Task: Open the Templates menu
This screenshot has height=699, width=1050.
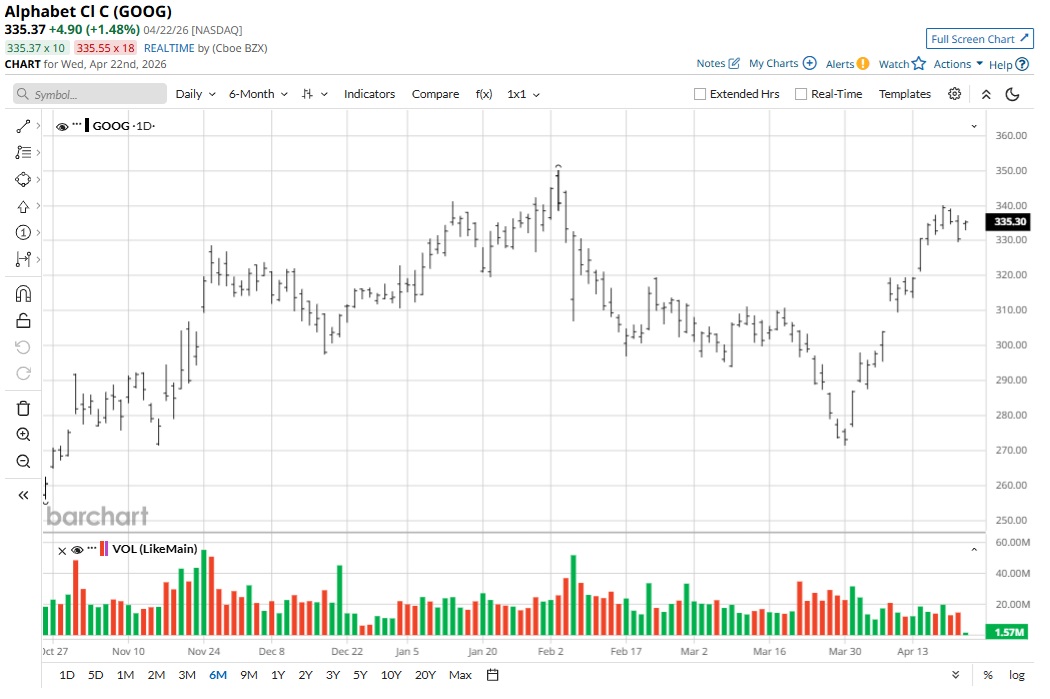Action: pyautogui.click(x=905, y=94)
